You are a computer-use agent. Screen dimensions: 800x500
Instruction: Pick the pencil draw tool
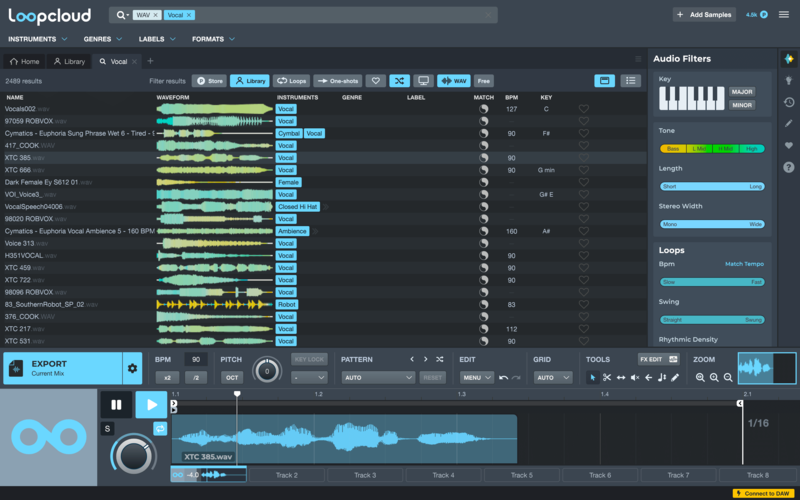click(675, 378)
